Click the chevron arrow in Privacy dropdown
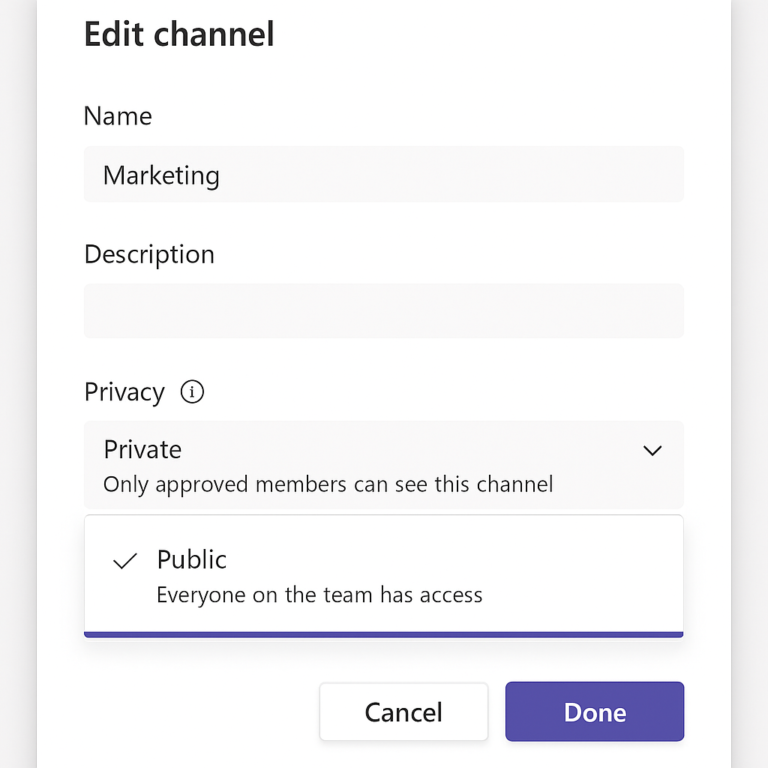Viewport: 768px width, 768px height. tap(652, 450)
